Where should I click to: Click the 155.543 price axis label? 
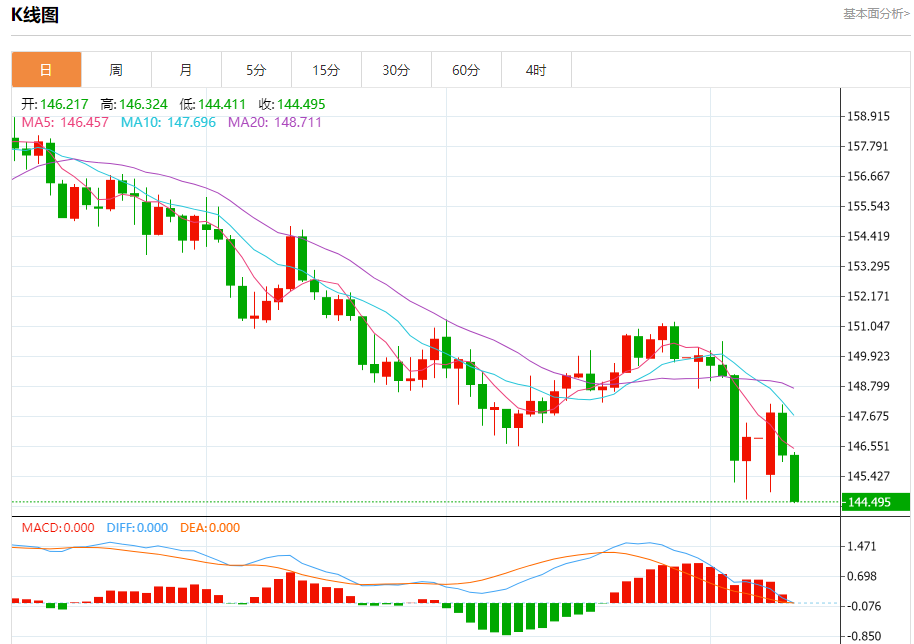[x=869, y=206]
